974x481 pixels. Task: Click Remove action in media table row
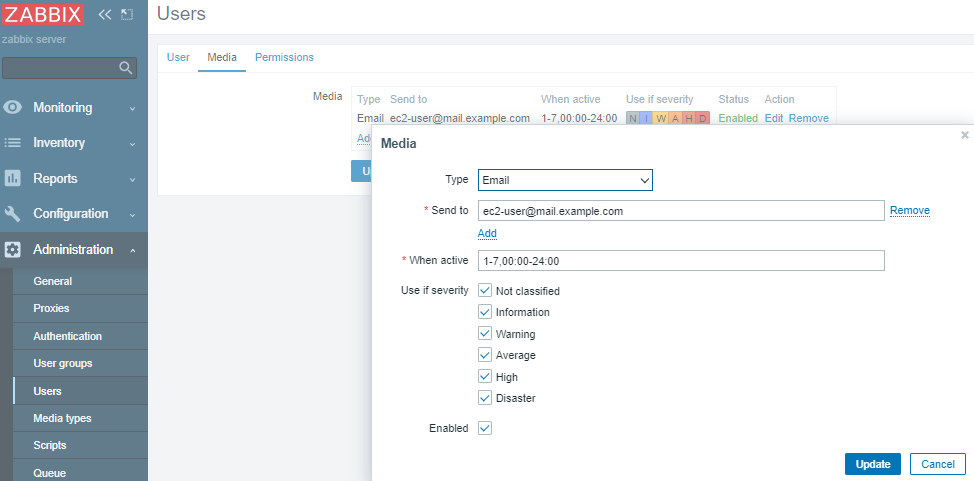click(x=809, y=118)
